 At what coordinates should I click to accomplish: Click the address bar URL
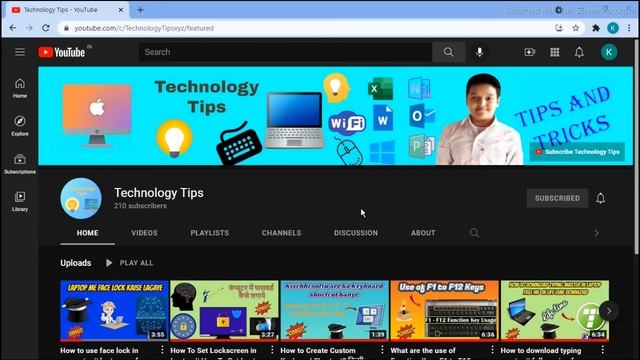tap(144, 28)
